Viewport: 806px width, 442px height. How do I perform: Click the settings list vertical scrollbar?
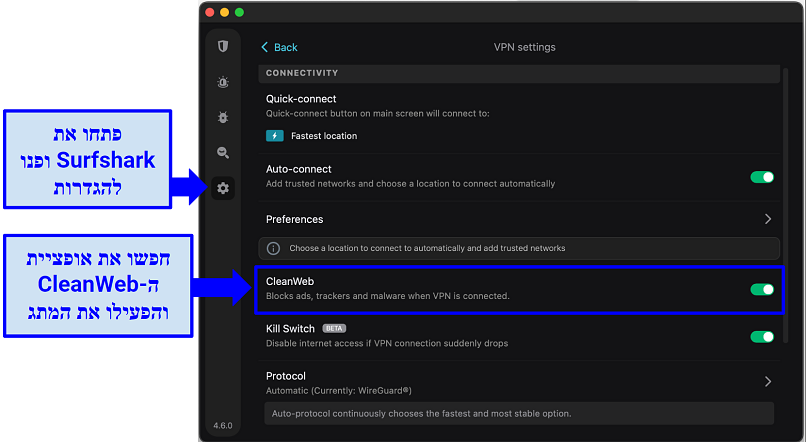784,206
